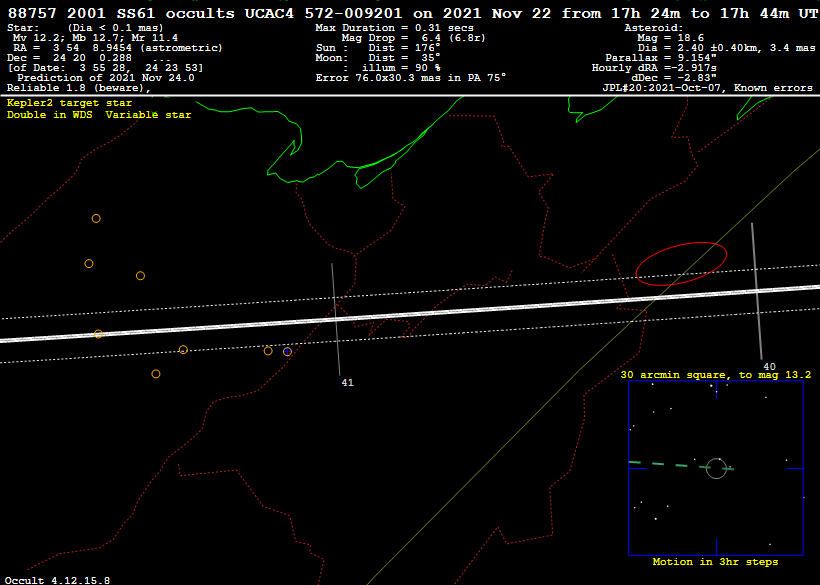Click the 'Parallax = 9.154"' value

tap(661, 58)
